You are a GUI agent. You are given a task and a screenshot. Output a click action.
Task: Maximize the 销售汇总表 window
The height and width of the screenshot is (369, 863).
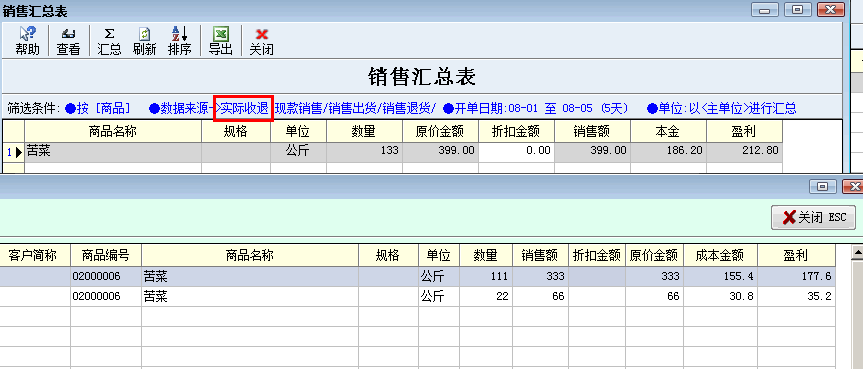(x=798, y=9)
